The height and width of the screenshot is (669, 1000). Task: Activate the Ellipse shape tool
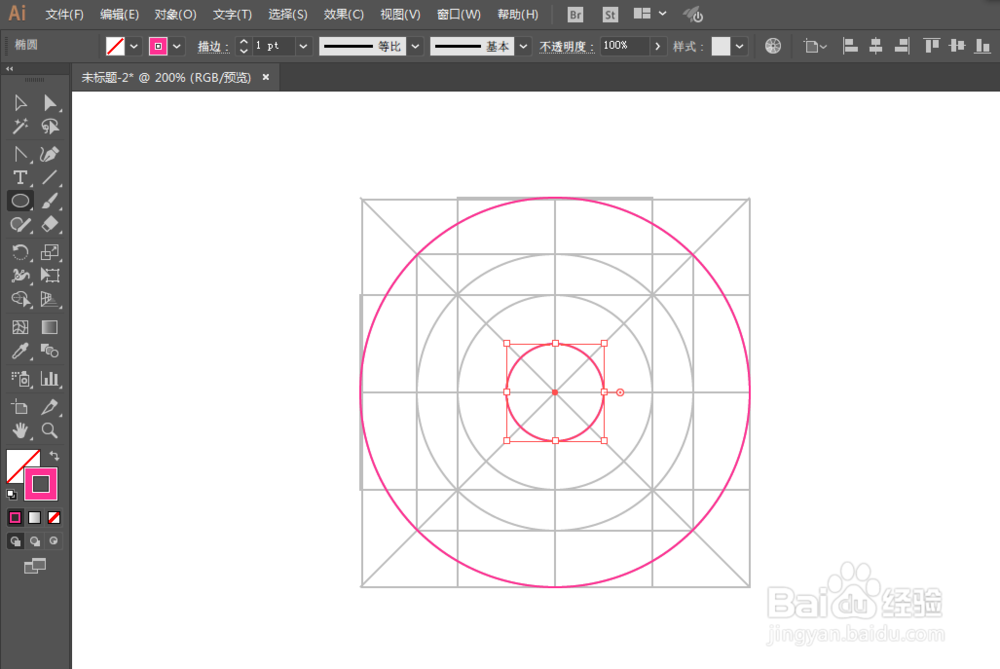(20, 200)
